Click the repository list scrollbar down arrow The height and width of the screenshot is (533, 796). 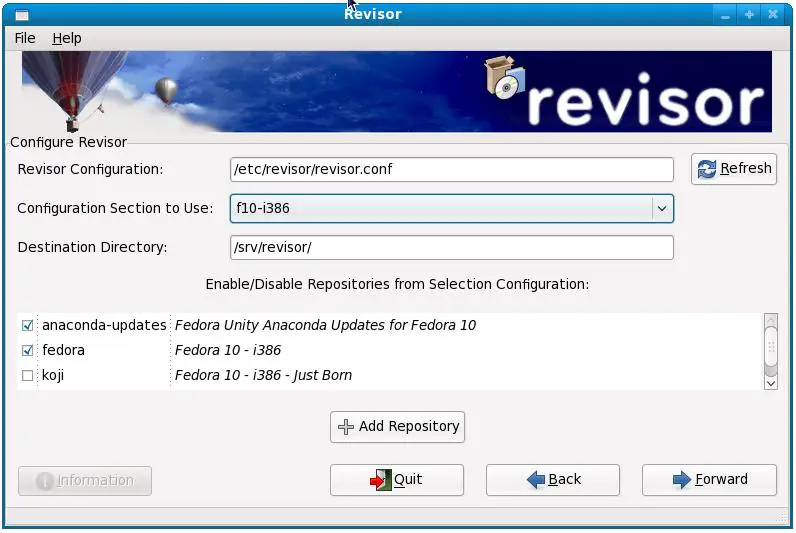[771, 383]
